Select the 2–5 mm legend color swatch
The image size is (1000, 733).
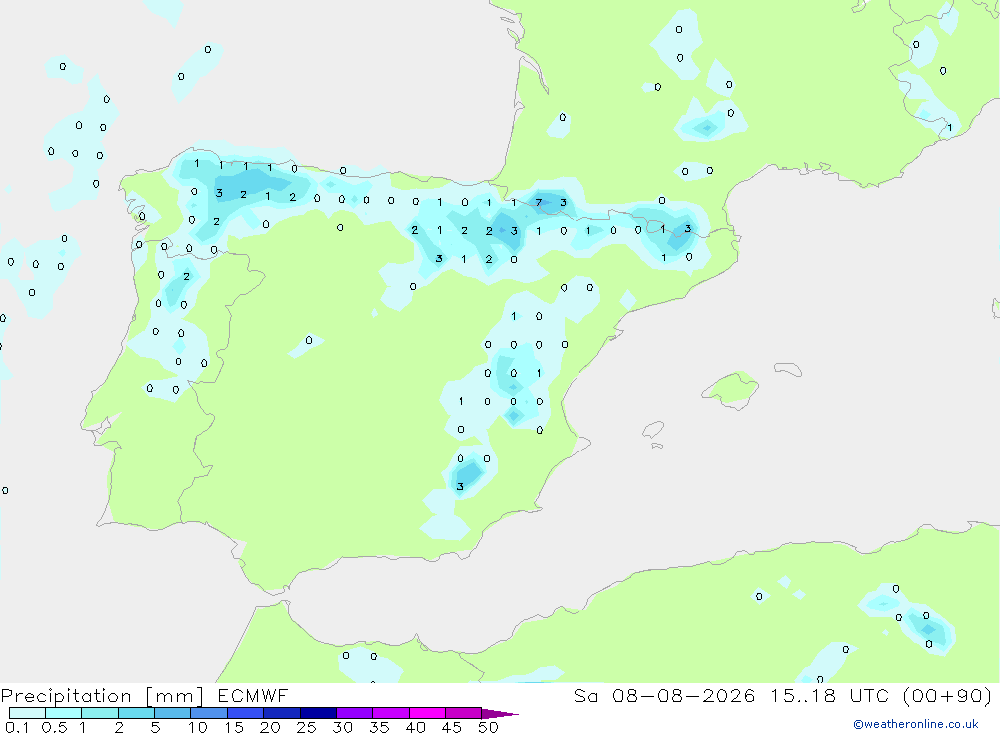pos(136,713)
